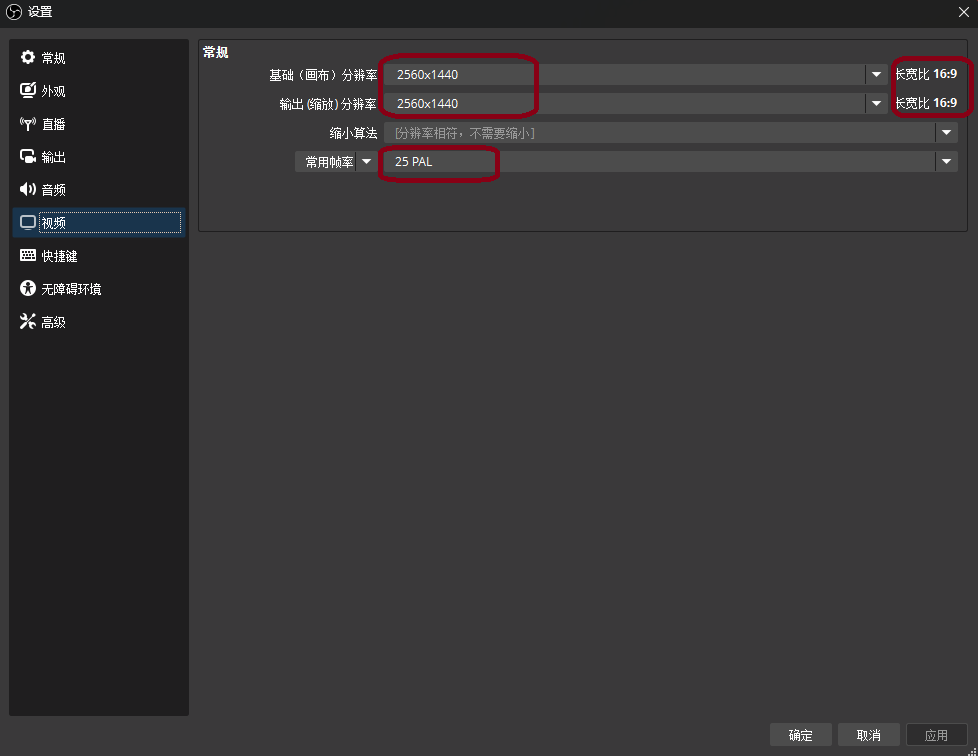Click the window resize grip corner
The width and height of the screenshot is (978, 756).
972,750
